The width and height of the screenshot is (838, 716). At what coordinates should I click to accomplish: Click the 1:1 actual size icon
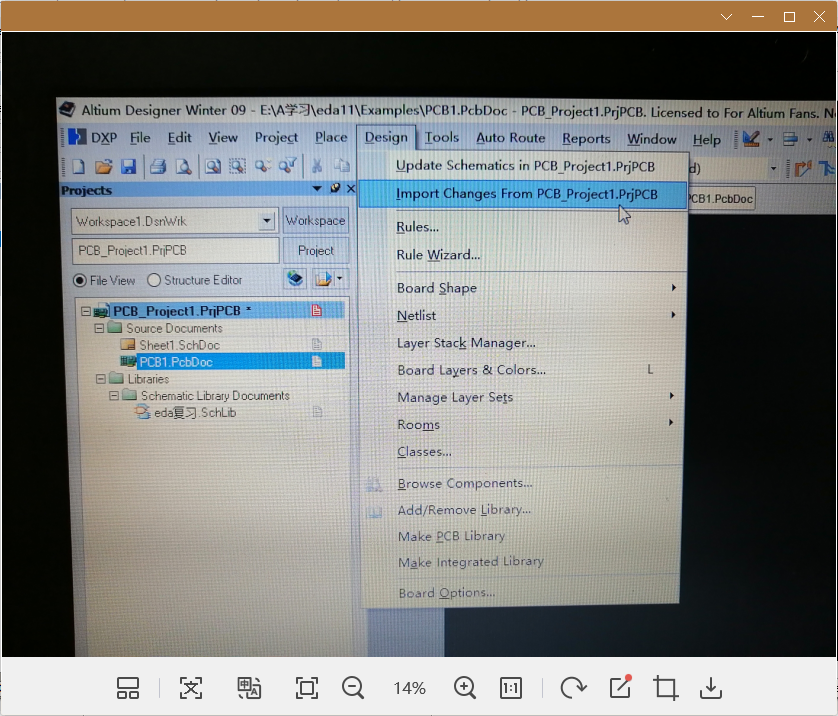tap(511, 688)
